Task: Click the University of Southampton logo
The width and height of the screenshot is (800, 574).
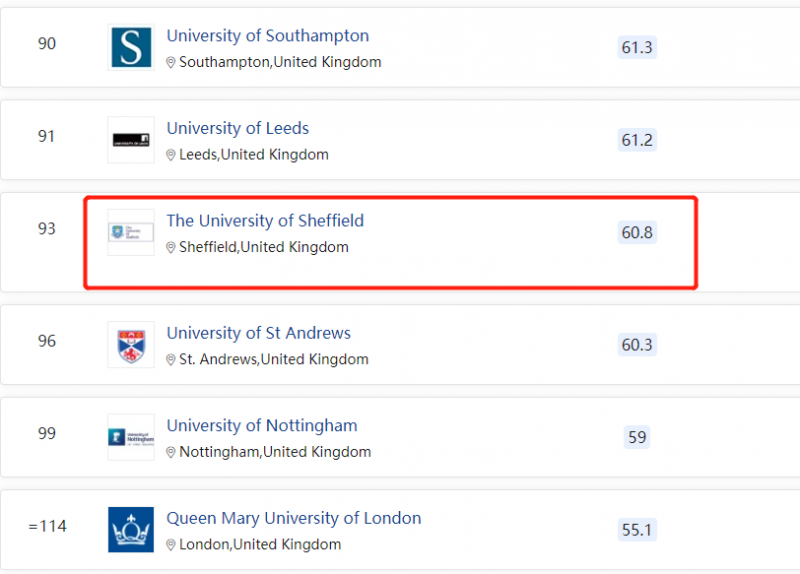Action: point(131,47)
